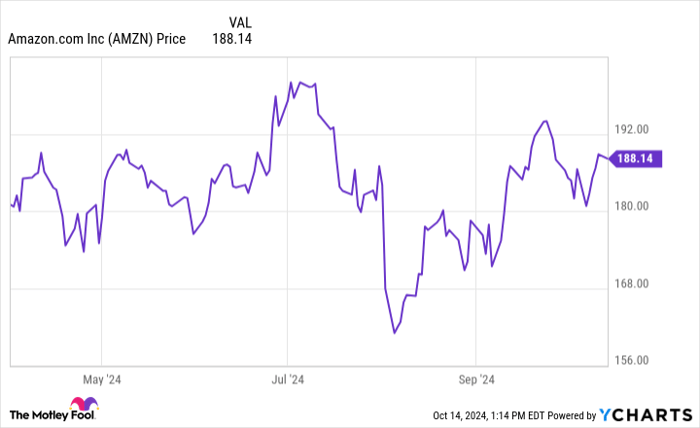Click the 168.00 y-axis label
Viewport: 700px width, 428px height.
point(632,284)
